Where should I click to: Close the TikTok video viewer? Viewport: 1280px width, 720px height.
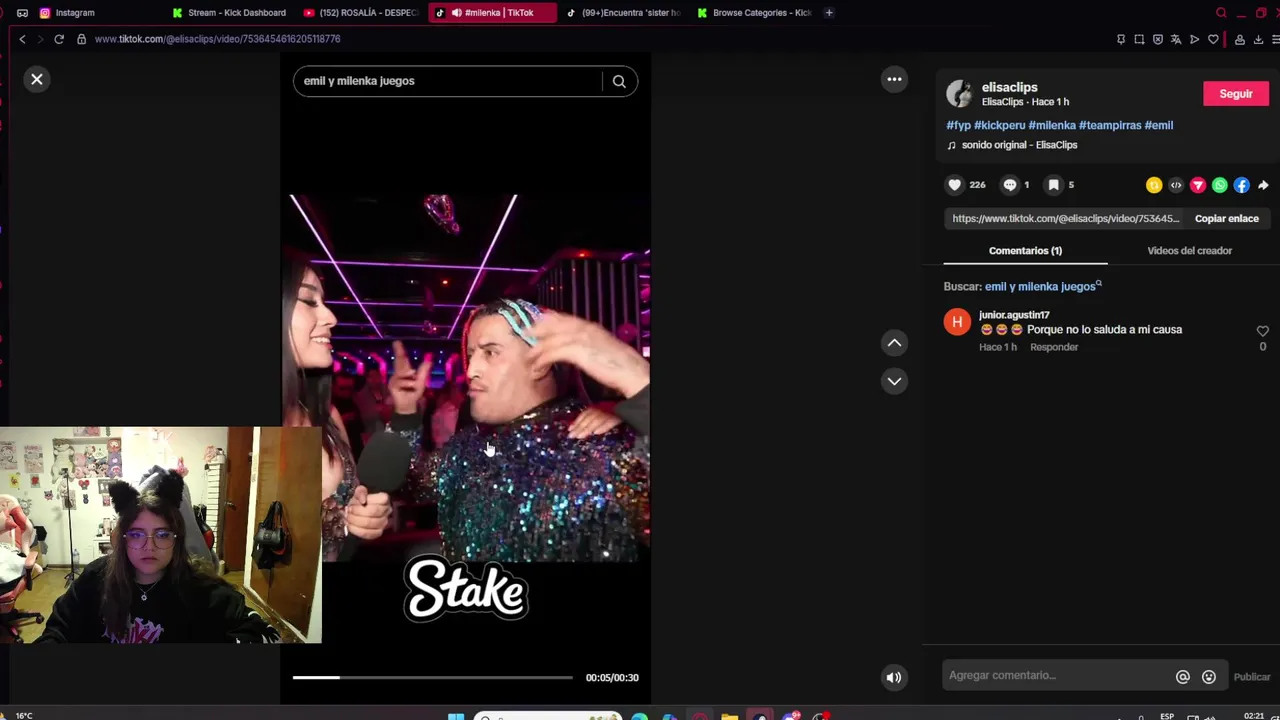[x=37, y=79]
